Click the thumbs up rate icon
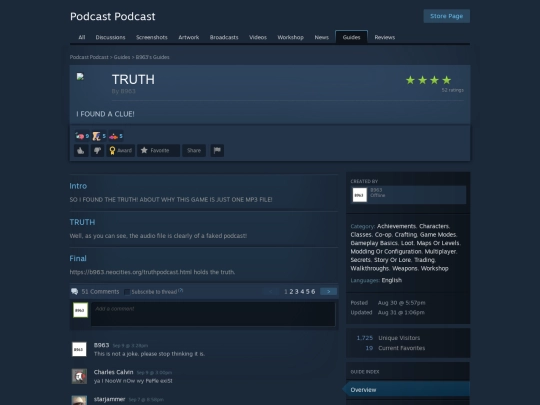The height and width of the screenshot is (405, 540). [x=81, y=150]
